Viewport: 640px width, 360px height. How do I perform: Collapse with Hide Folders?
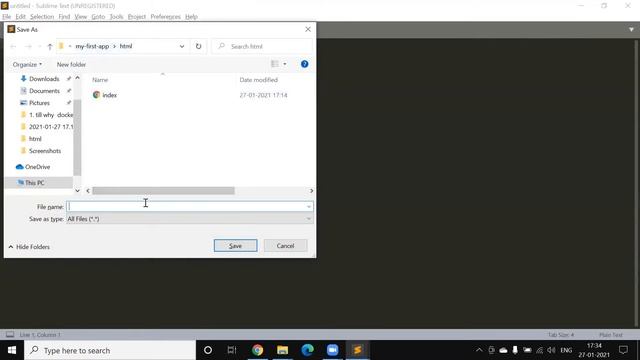tap(29, 247)
